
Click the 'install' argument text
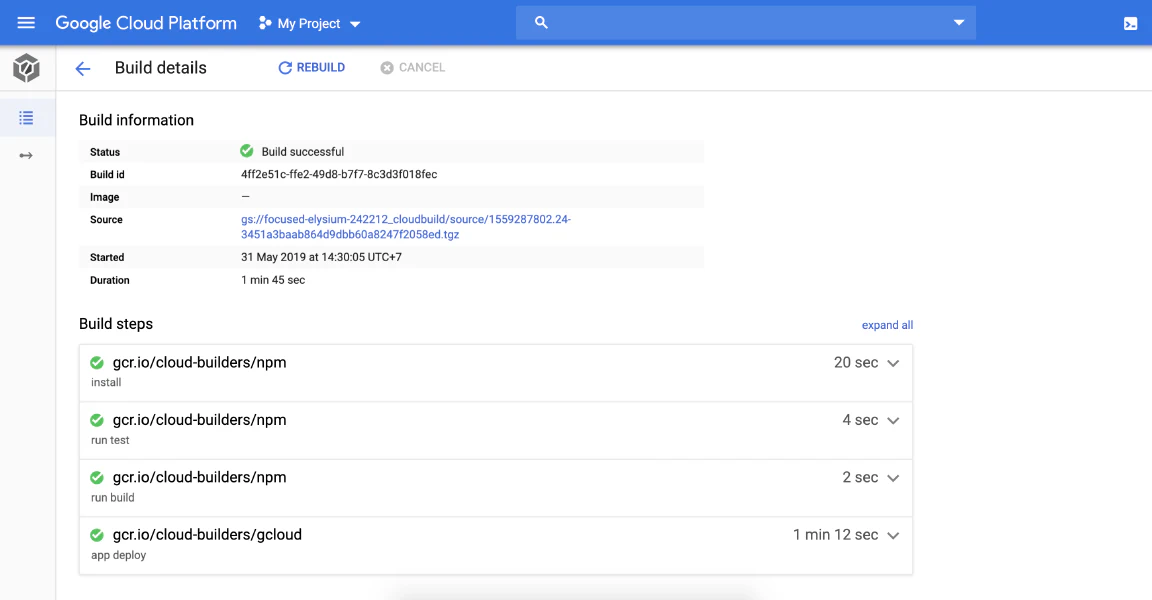(106, 382)
